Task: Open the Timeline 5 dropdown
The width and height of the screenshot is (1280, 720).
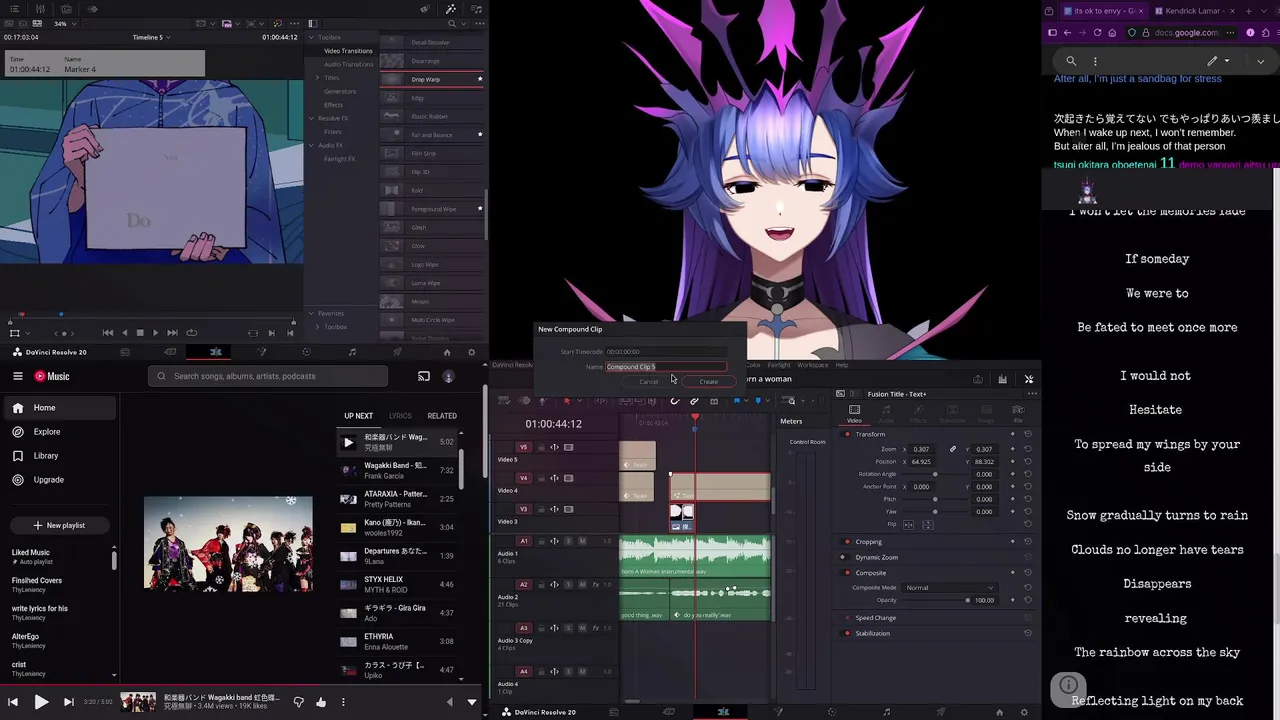Action: tap(151, 37)
